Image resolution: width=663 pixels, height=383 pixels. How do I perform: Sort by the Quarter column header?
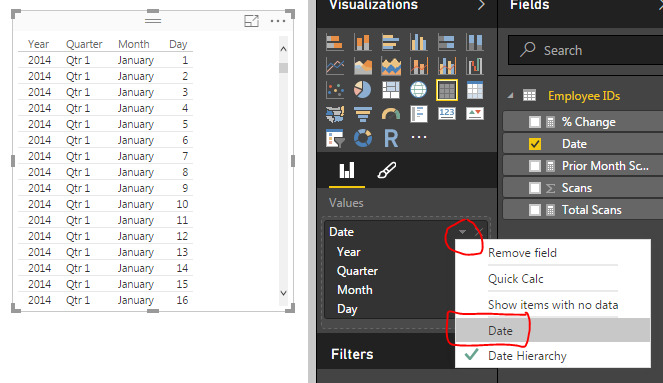click(84, 44)
